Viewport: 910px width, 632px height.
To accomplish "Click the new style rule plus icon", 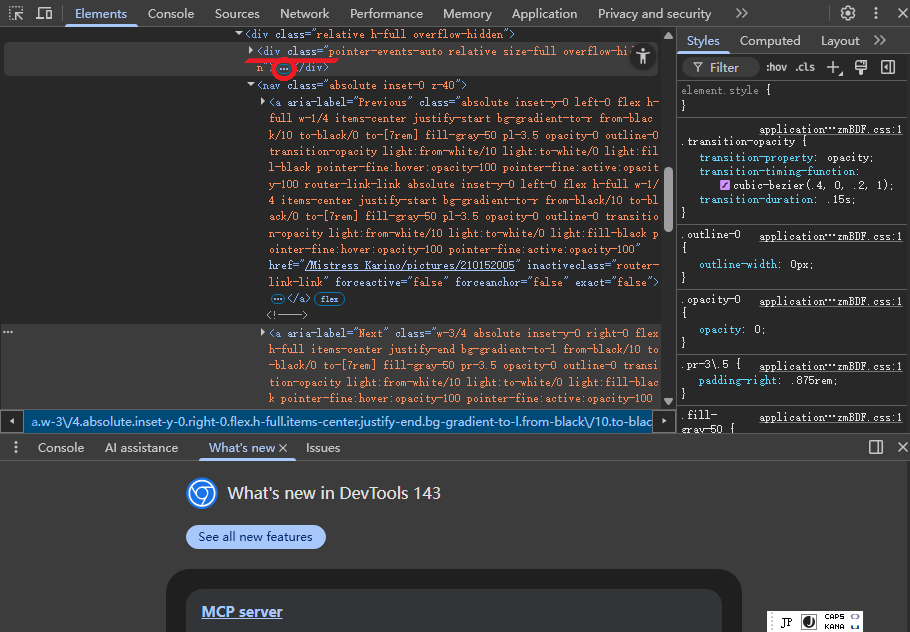I will coord(833,67).
